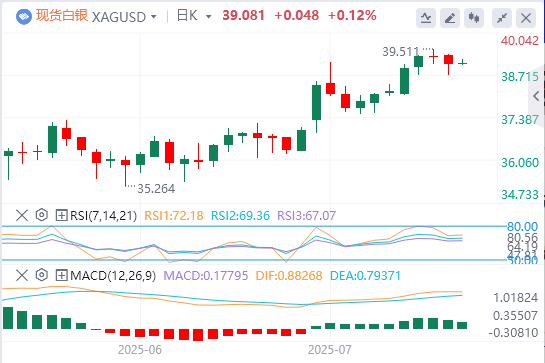Expand the MACD panel plus icon
Image resolution: width=545 pixels, height=363 pixels.
tap(62, 275)
